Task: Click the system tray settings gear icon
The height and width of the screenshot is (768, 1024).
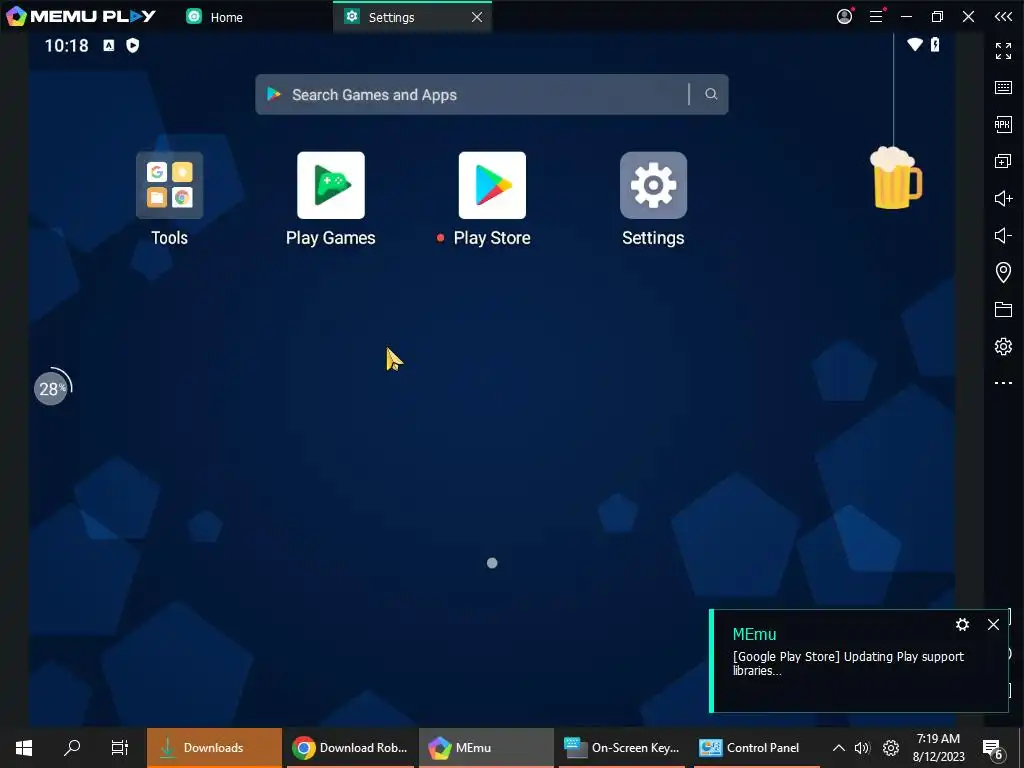Action: click(891, 748)
